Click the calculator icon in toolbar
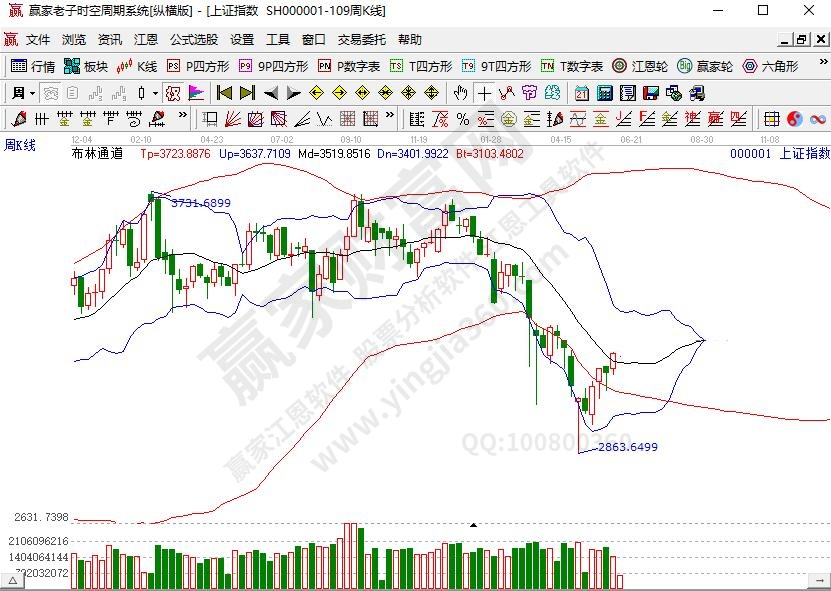This screenshot has height=591, width=831. click(x=605, y=93)
